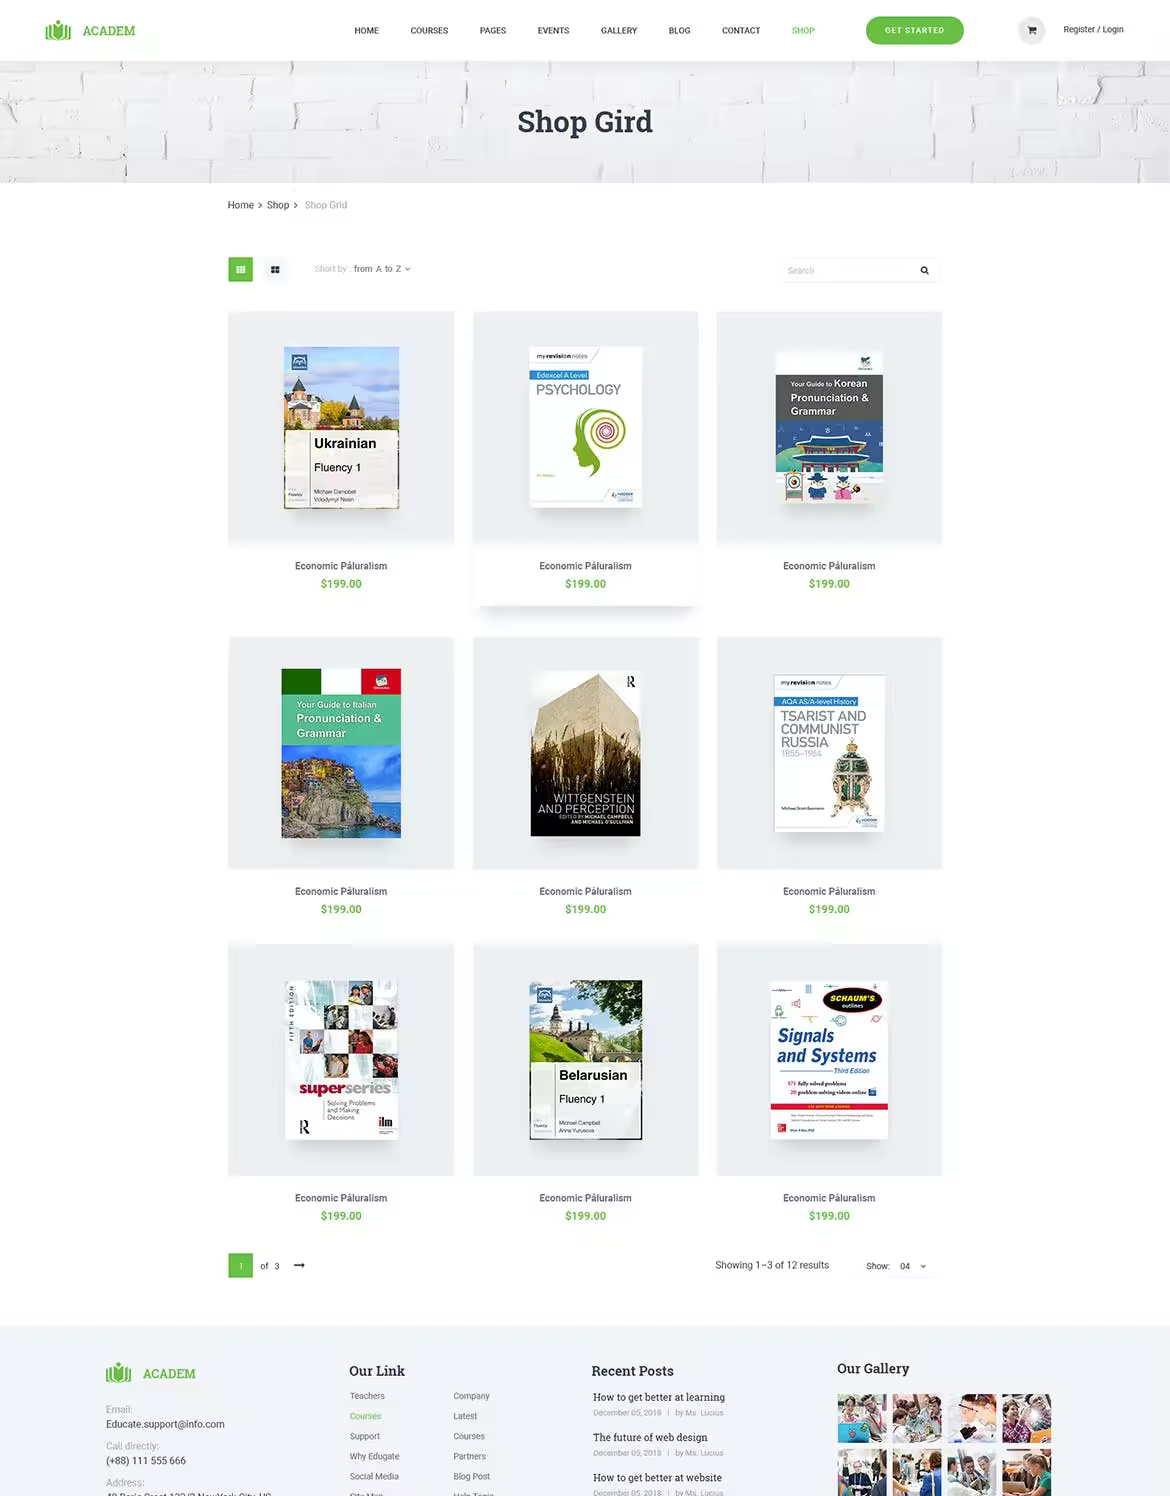
Task: Select page 1 pagination button
Action: tap(240, 1265)
